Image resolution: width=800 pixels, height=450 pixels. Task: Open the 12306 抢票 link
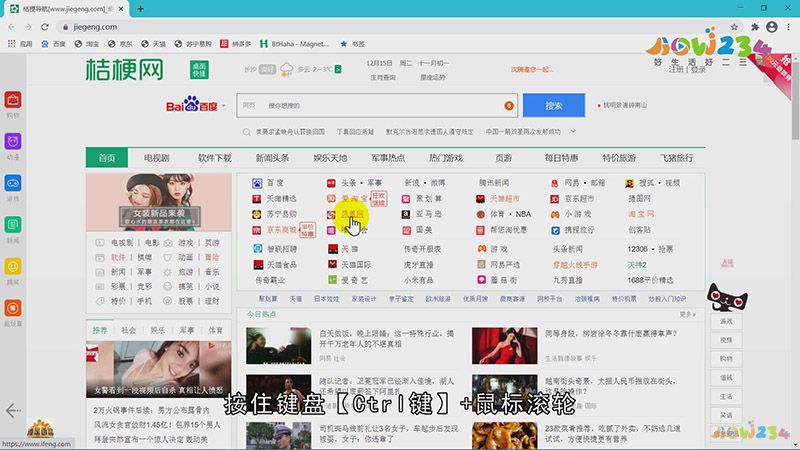point(650,249)
